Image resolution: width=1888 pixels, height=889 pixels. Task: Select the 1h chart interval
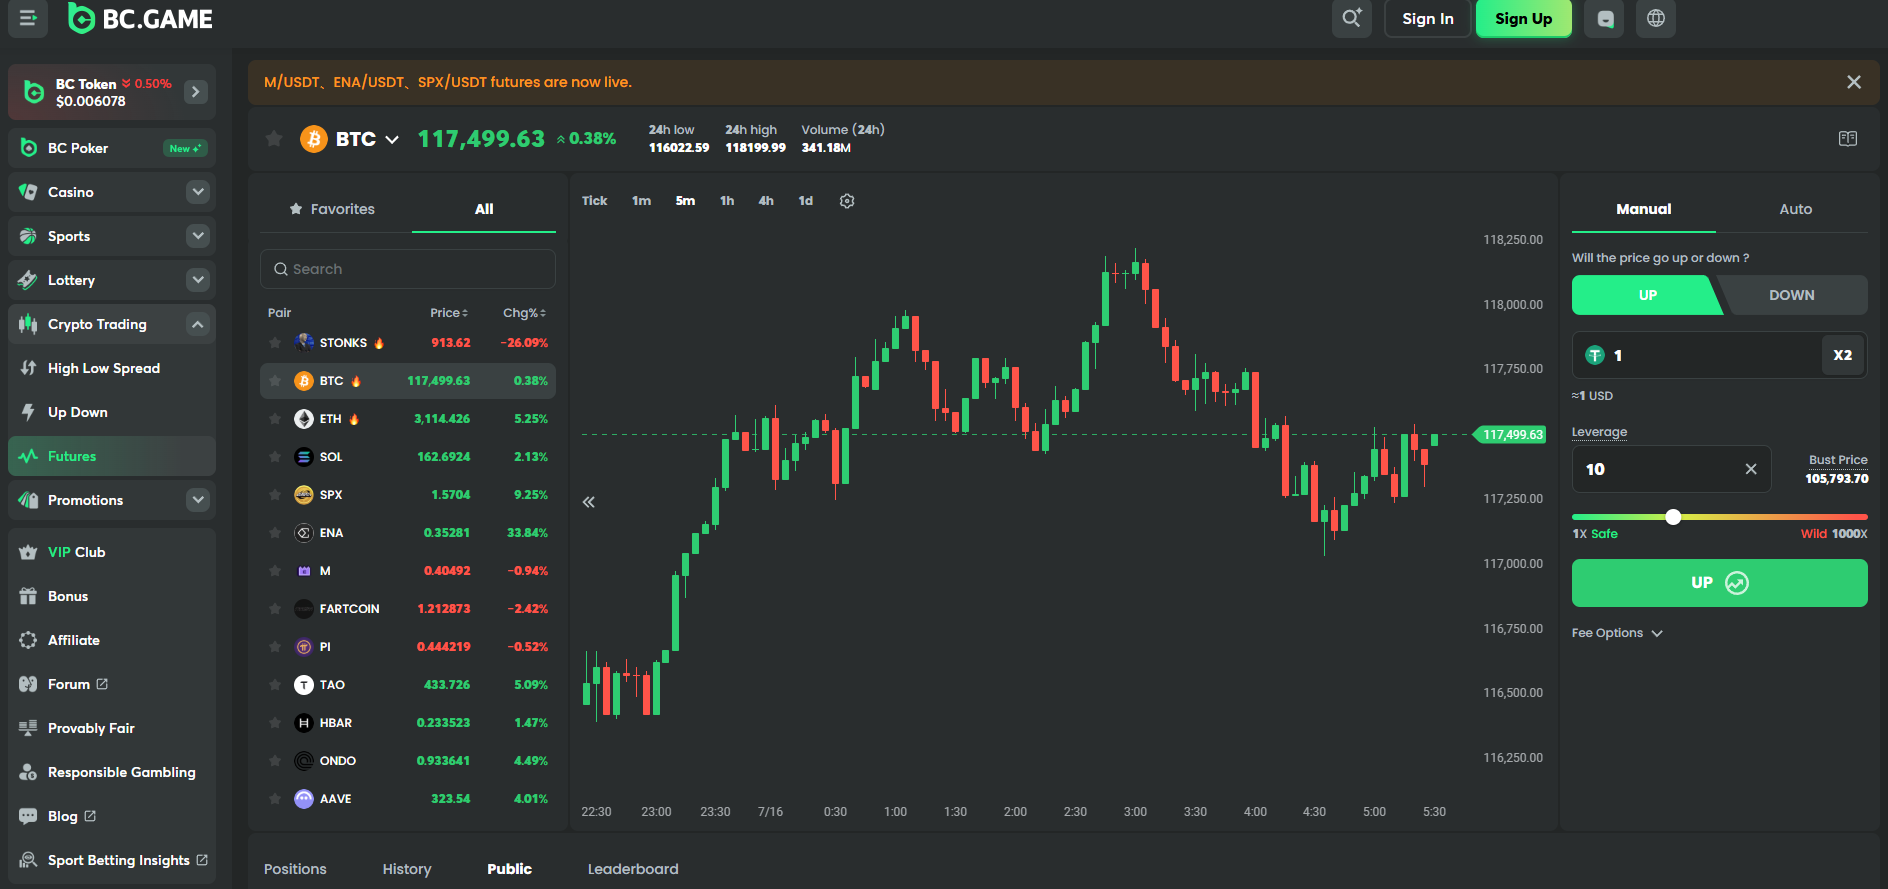coord(727,201)
